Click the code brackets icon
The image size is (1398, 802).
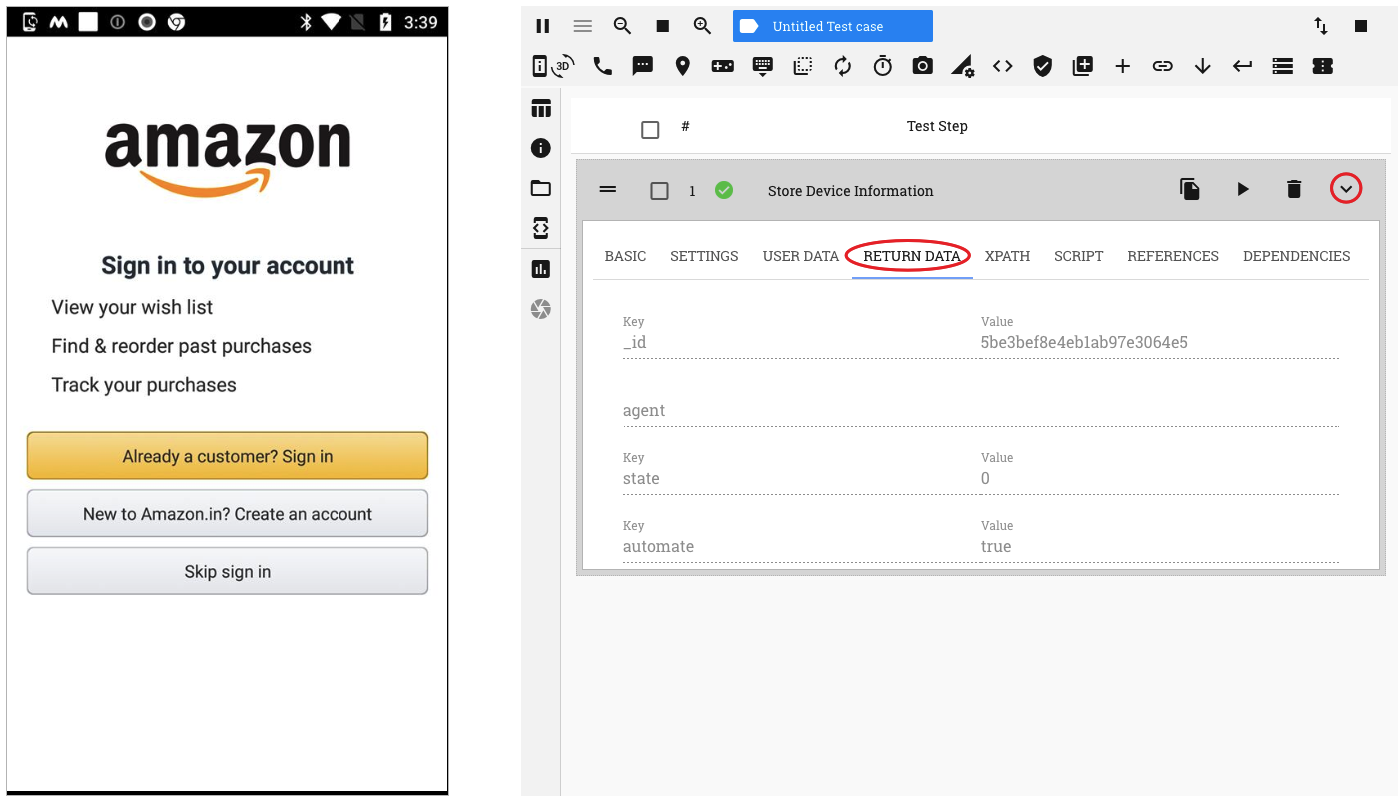pos(1003,66)
